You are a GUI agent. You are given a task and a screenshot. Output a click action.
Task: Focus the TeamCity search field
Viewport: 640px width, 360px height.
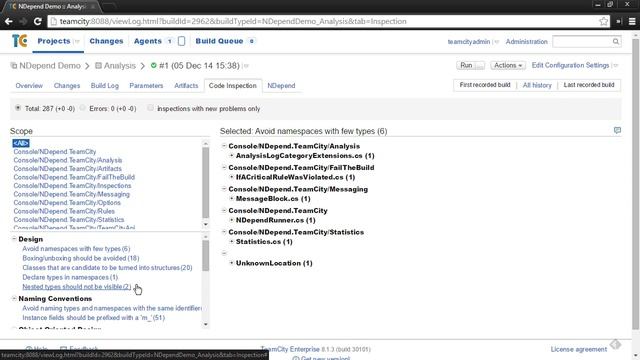pyautogui.click(x=582, y=41)
